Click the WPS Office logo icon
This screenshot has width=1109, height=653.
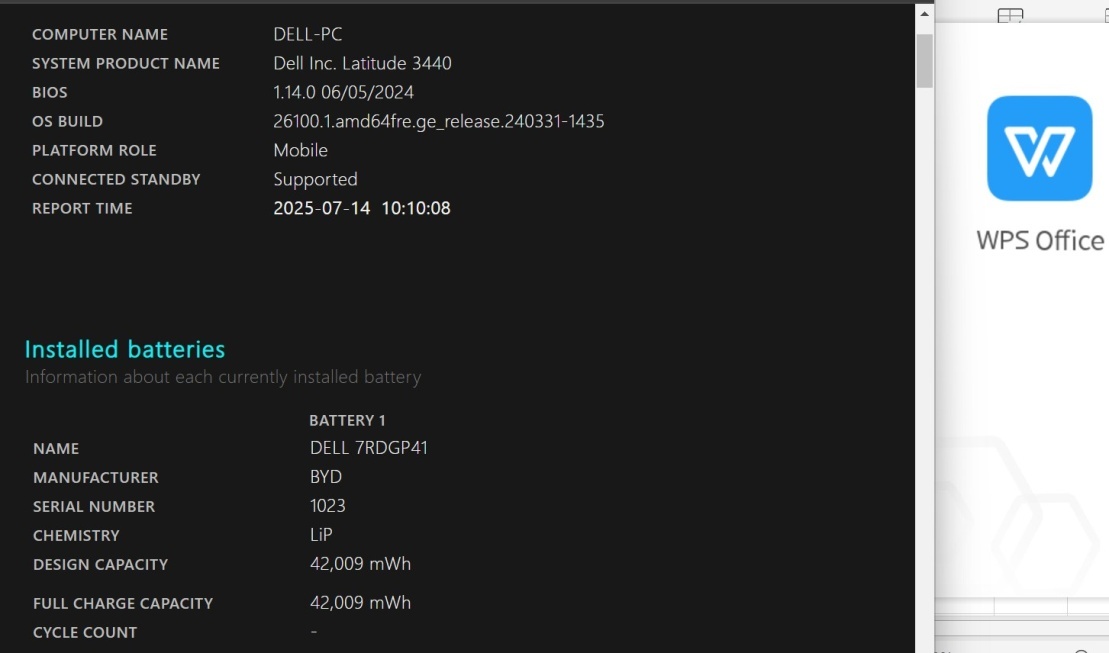(x=1039, y=149)
